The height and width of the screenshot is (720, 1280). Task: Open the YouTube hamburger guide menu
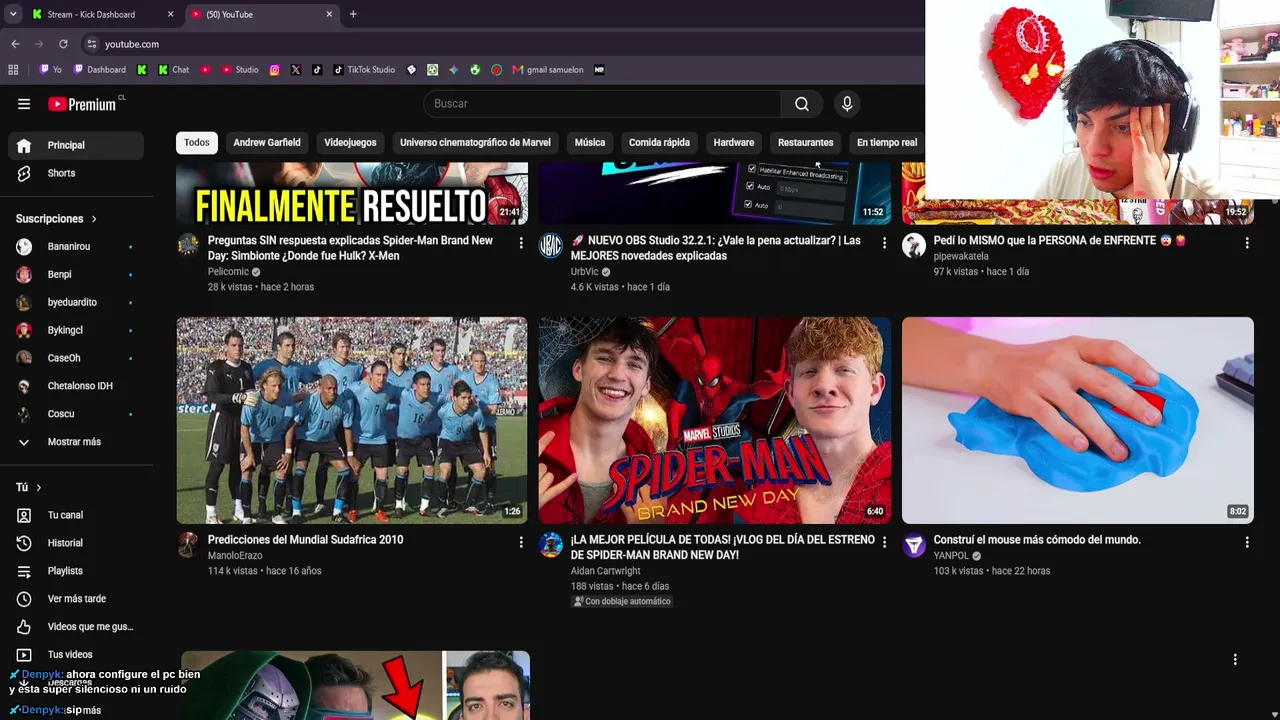(x=24, y=104)
